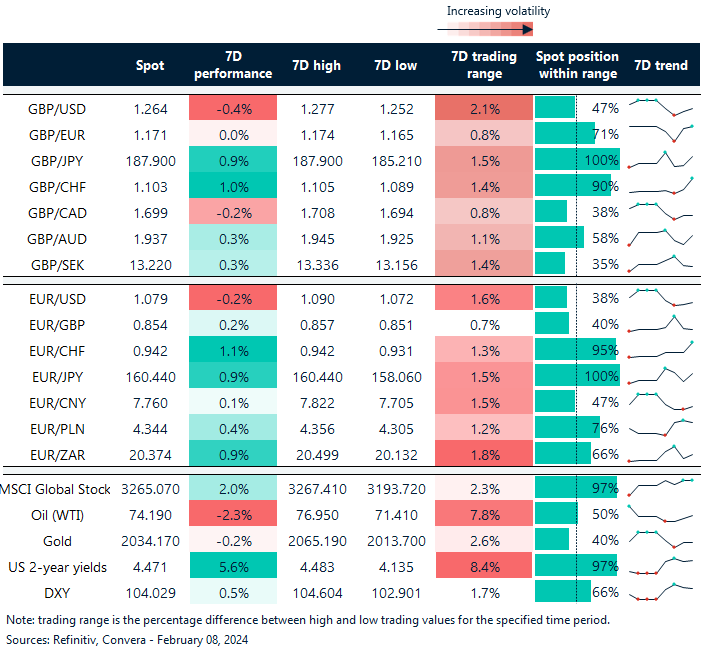Image resolution: width=707 pixels, height=650 pixels.
Task: Select the 7D high column header
Action: pos(316,65)
